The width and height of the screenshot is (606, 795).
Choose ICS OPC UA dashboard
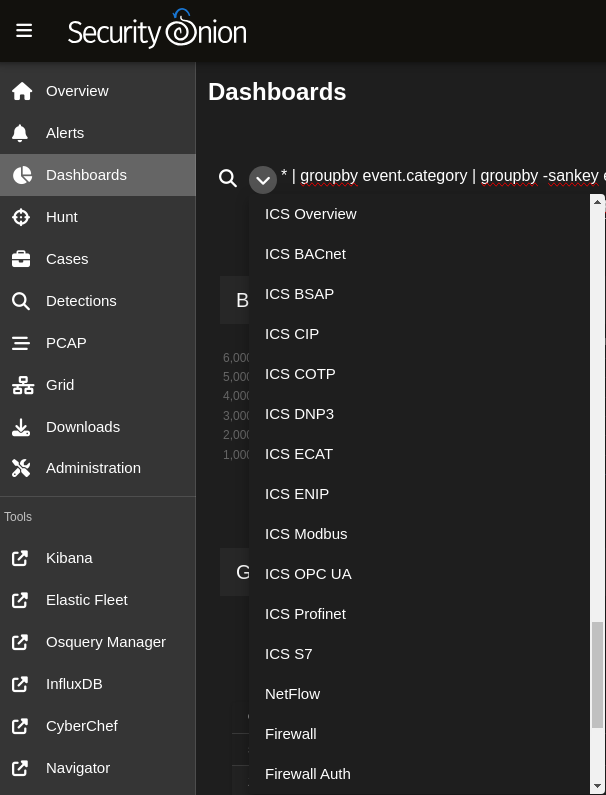(419, 574)
